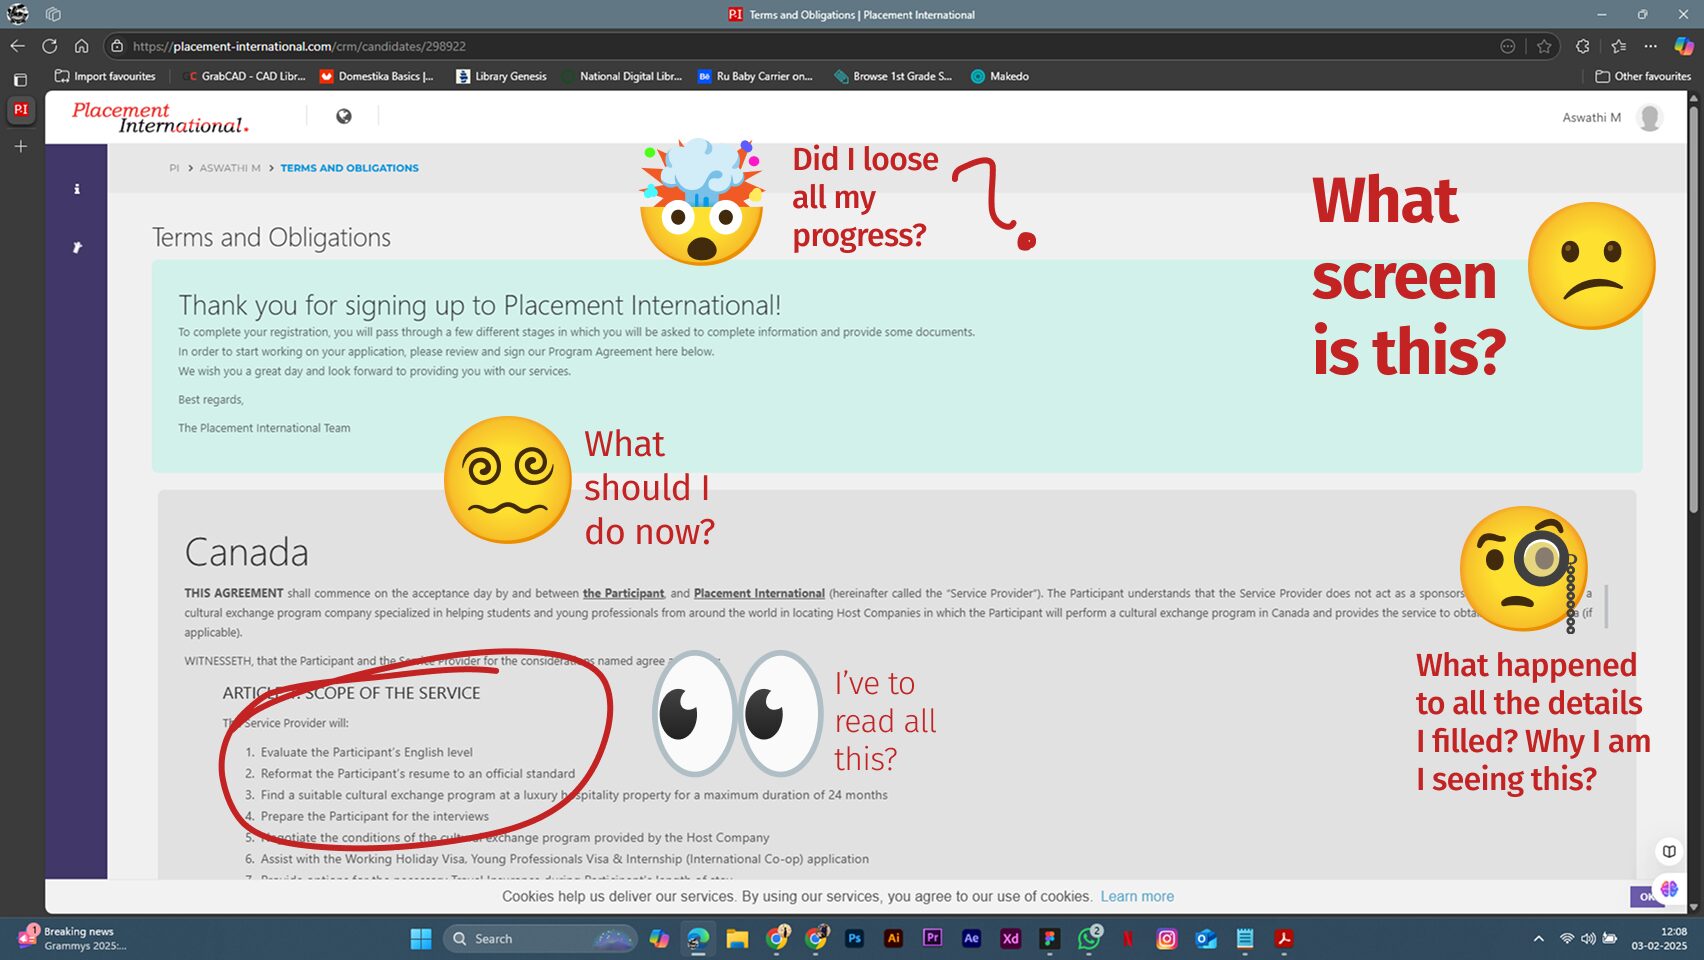The width and height of the screenshot is (1704, 960).
Task: Open Instagram from the taskbar
Action: point(1167,938)
